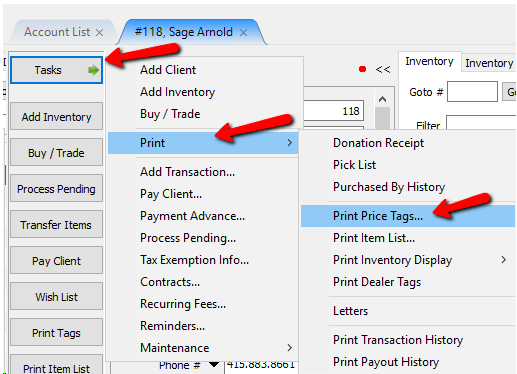Click the Print Tags sidebar button
The image size is (517, 374).
point(56,332)
